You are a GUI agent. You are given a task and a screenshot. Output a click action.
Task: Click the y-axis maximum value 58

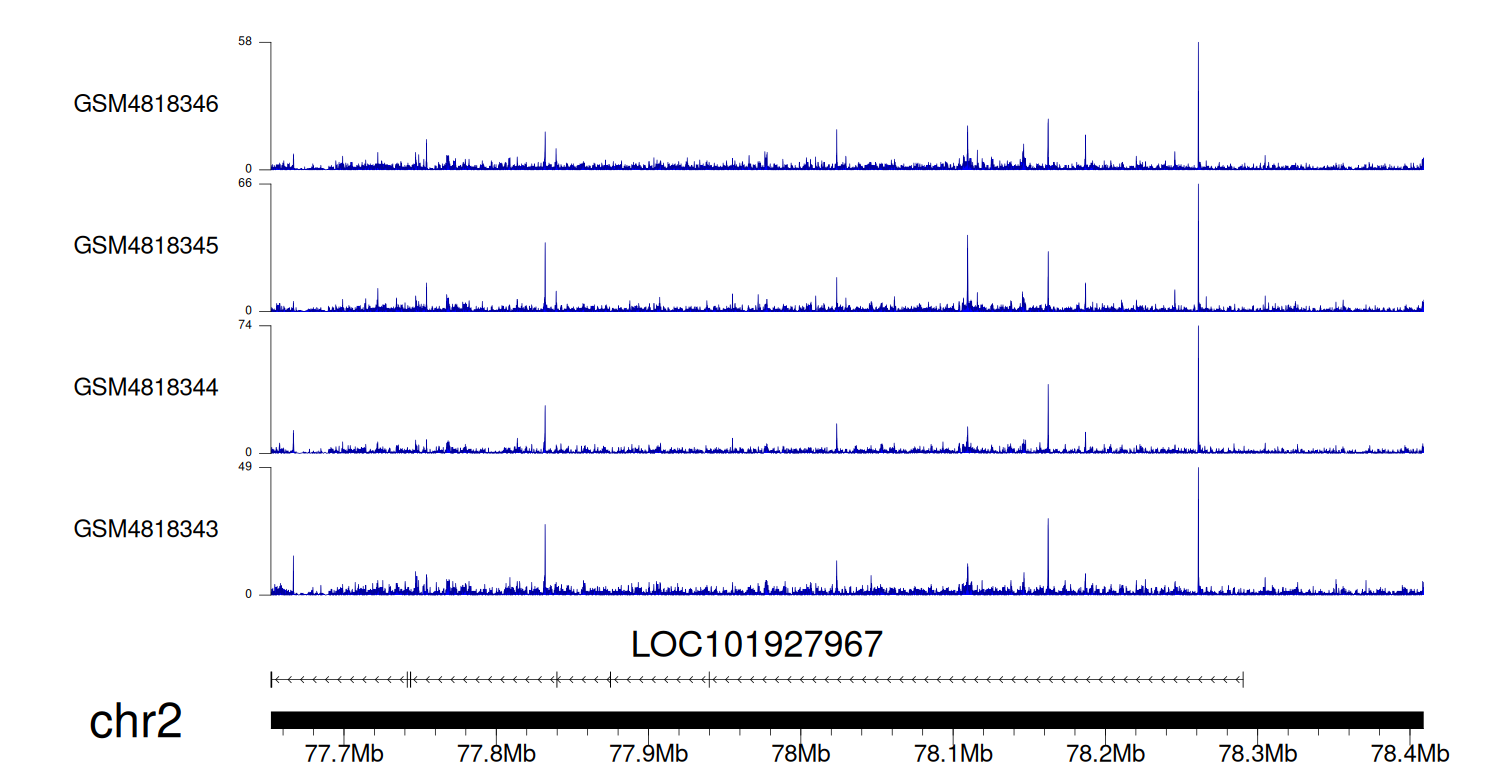coord(244,42)
